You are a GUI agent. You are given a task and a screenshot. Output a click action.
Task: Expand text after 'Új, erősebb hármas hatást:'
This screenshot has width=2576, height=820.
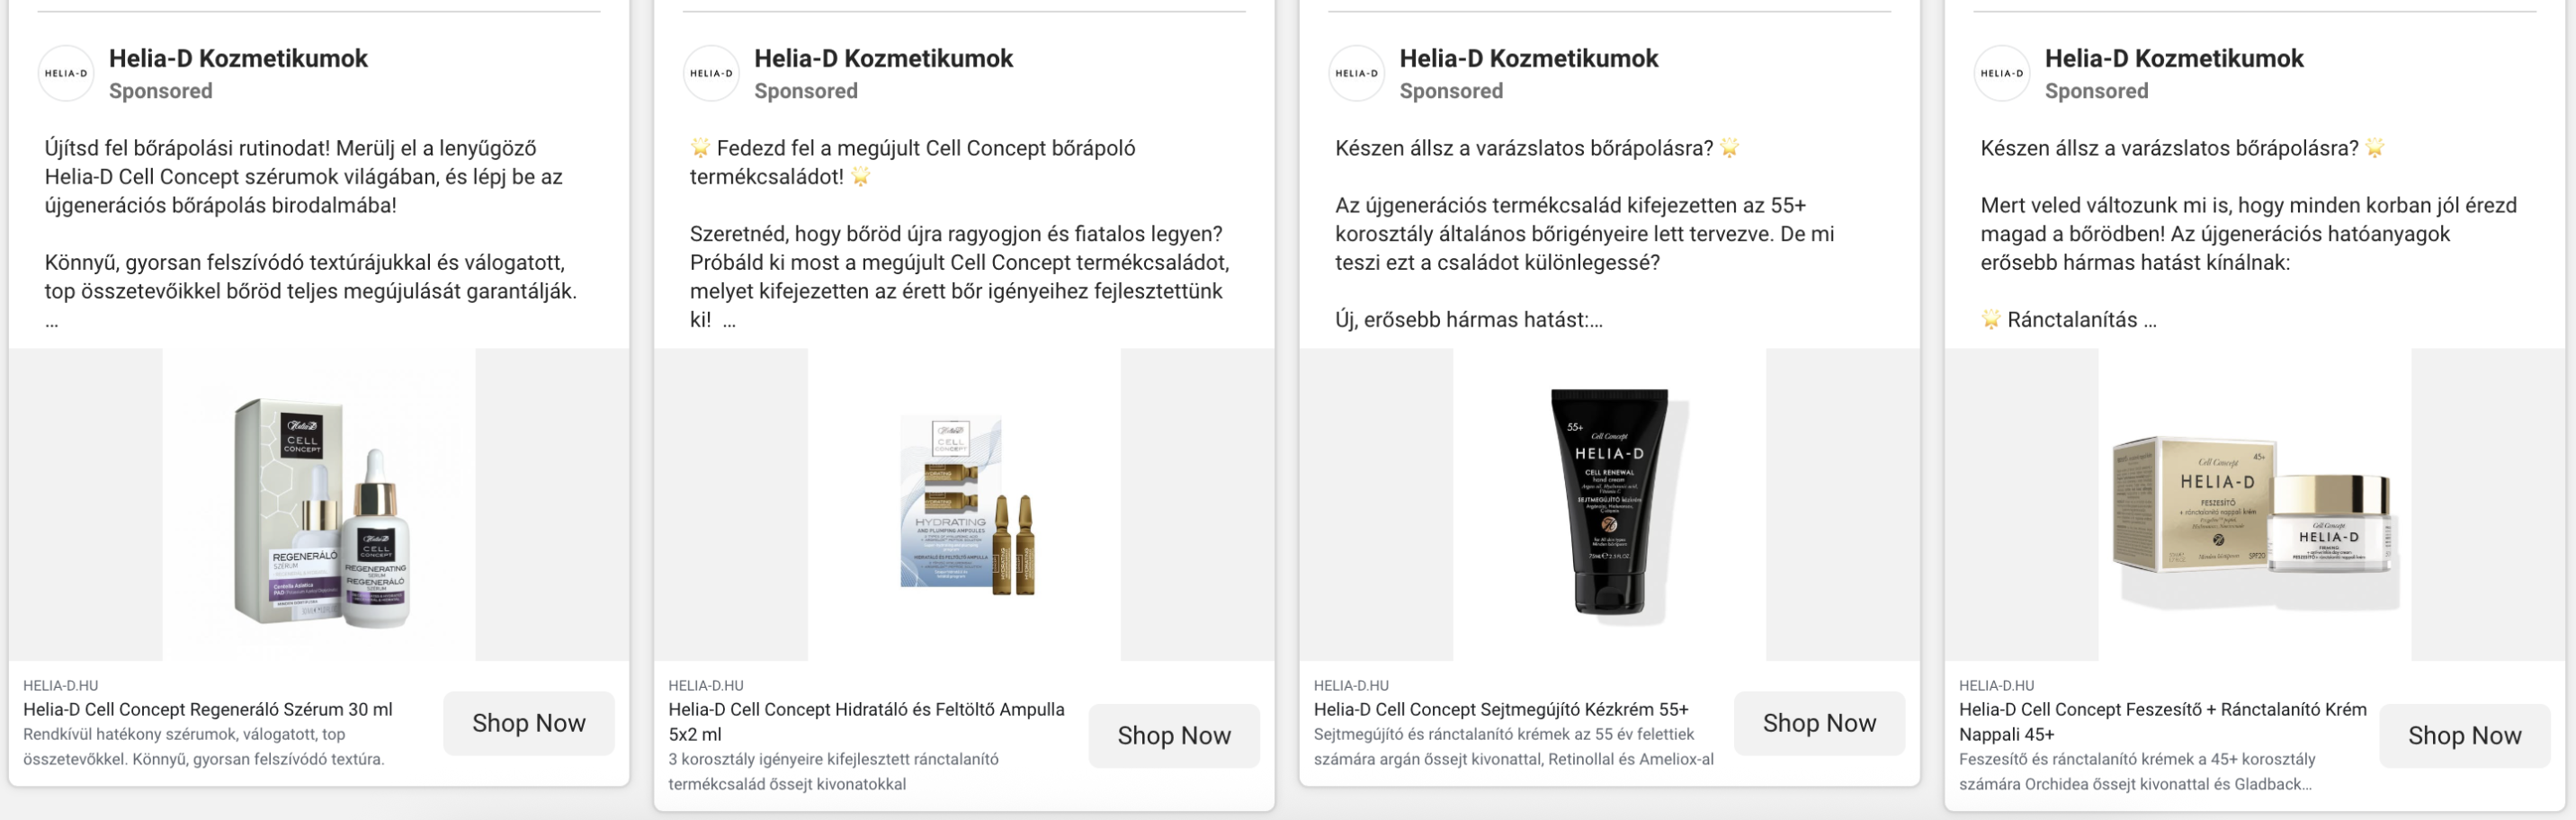click(x=1596, y=321)
